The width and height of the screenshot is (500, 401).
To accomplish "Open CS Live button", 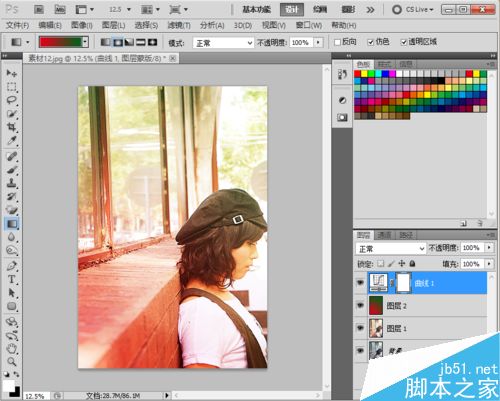I will [413, 10].
